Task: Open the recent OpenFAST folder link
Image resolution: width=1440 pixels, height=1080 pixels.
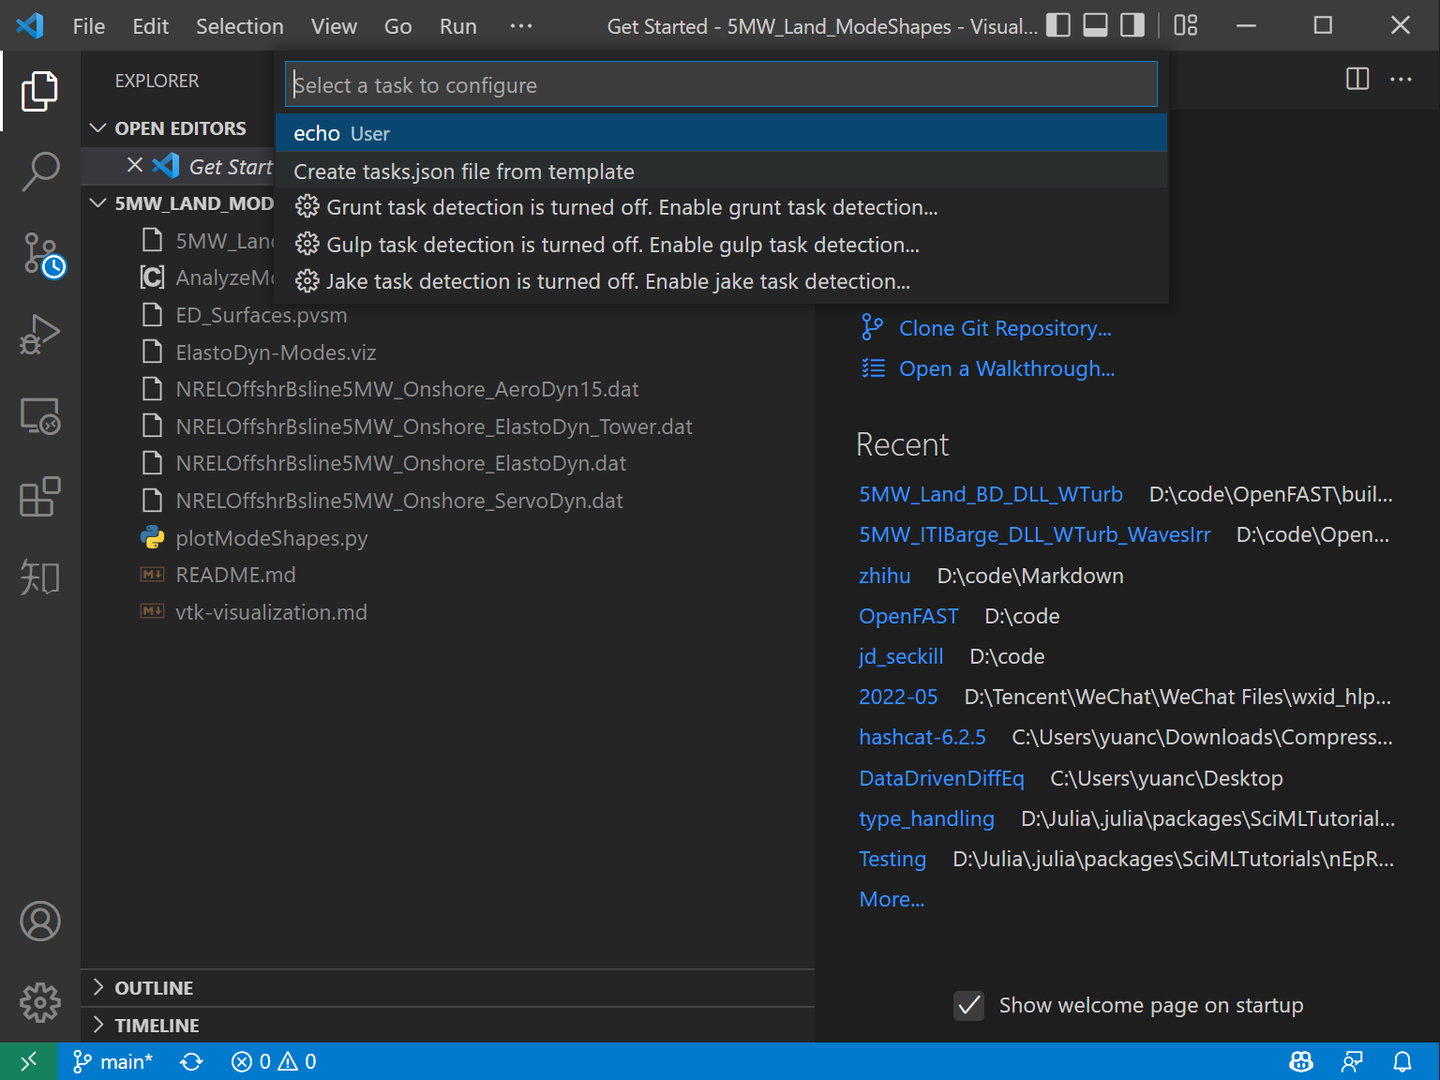Action: coord(908,616)
